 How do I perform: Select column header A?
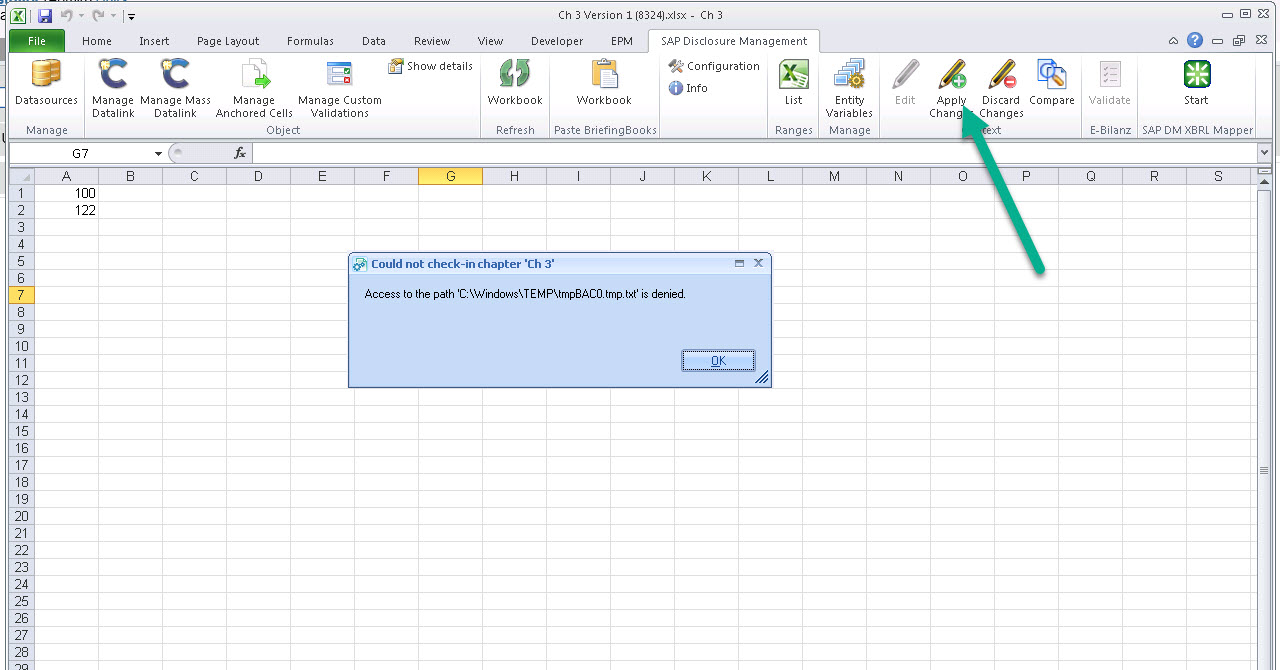(x=66, y=176)
